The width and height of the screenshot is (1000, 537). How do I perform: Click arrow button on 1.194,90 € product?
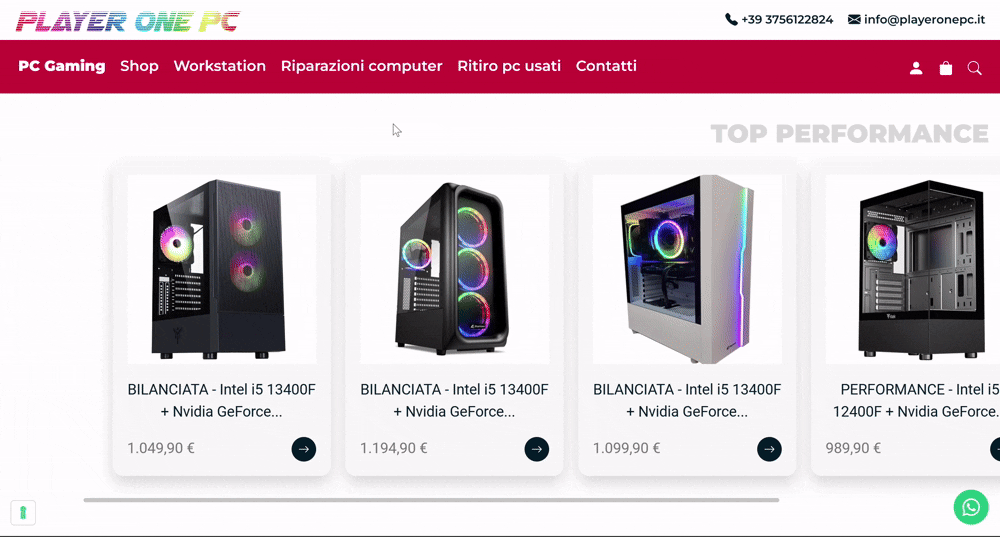pyautogui.click(x=536, y=449)
